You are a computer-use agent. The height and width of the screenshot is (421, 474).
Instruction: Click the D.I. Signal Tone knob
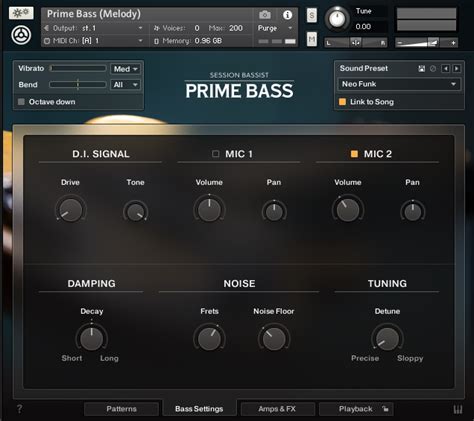[x=136, y=212]
